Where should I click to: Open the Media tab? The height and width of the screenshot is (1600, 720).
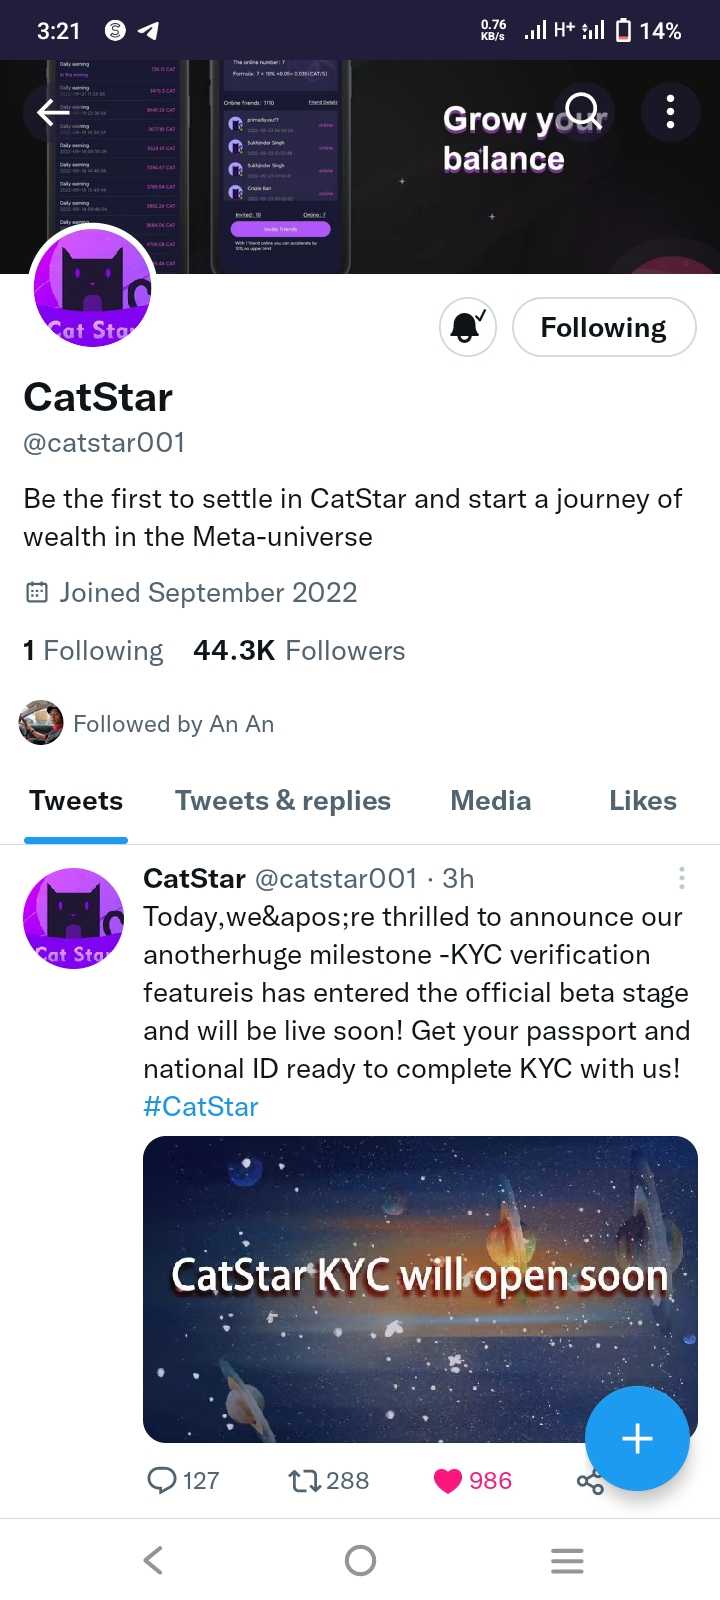click(490, 801)
